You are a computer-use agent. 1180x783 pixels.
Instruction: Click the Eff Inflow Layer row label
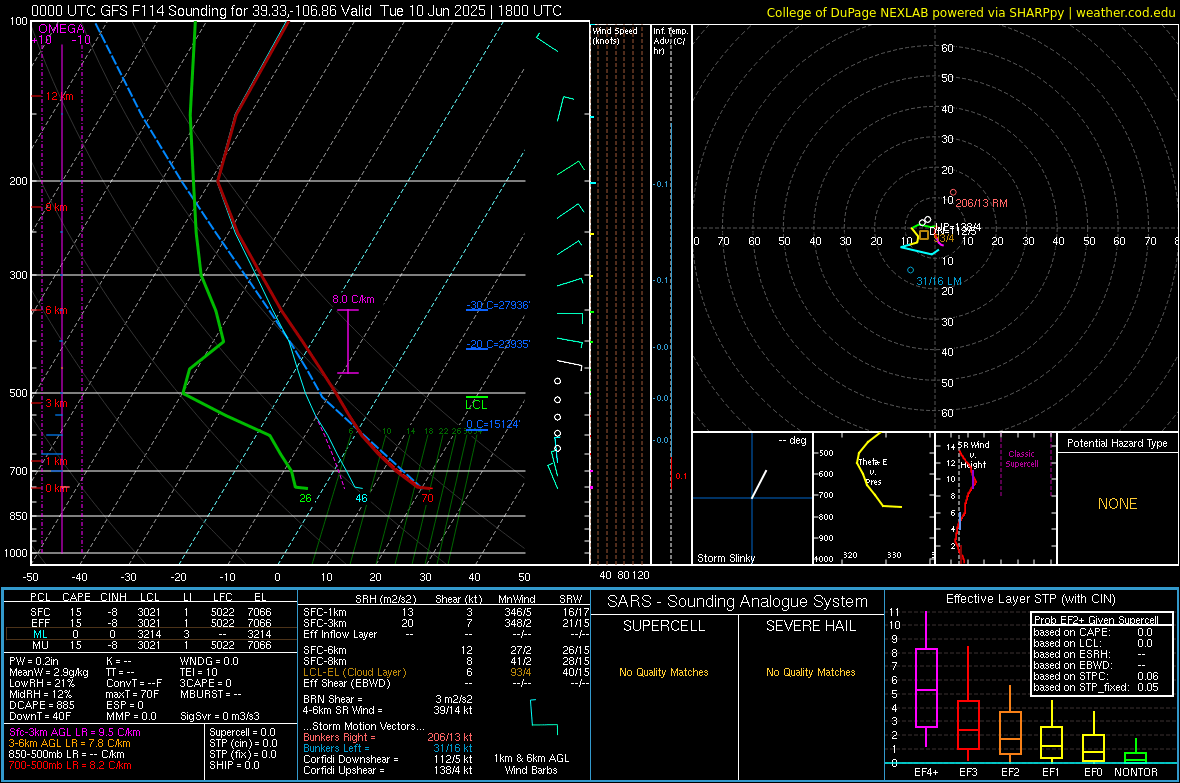340,634
